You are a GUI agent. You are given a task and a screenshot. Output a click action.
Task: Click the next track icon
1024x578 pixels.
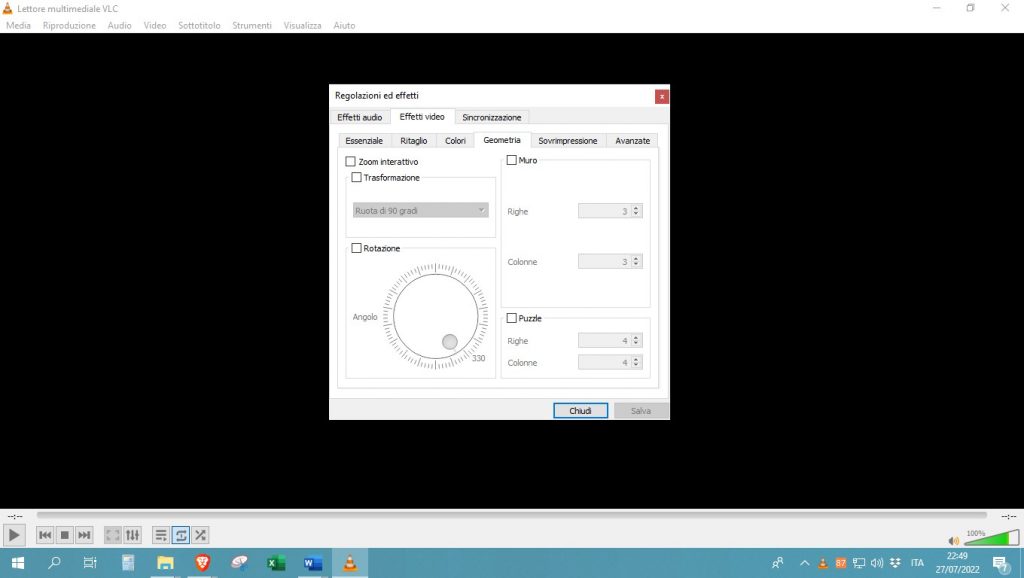[x=84, y=536]
